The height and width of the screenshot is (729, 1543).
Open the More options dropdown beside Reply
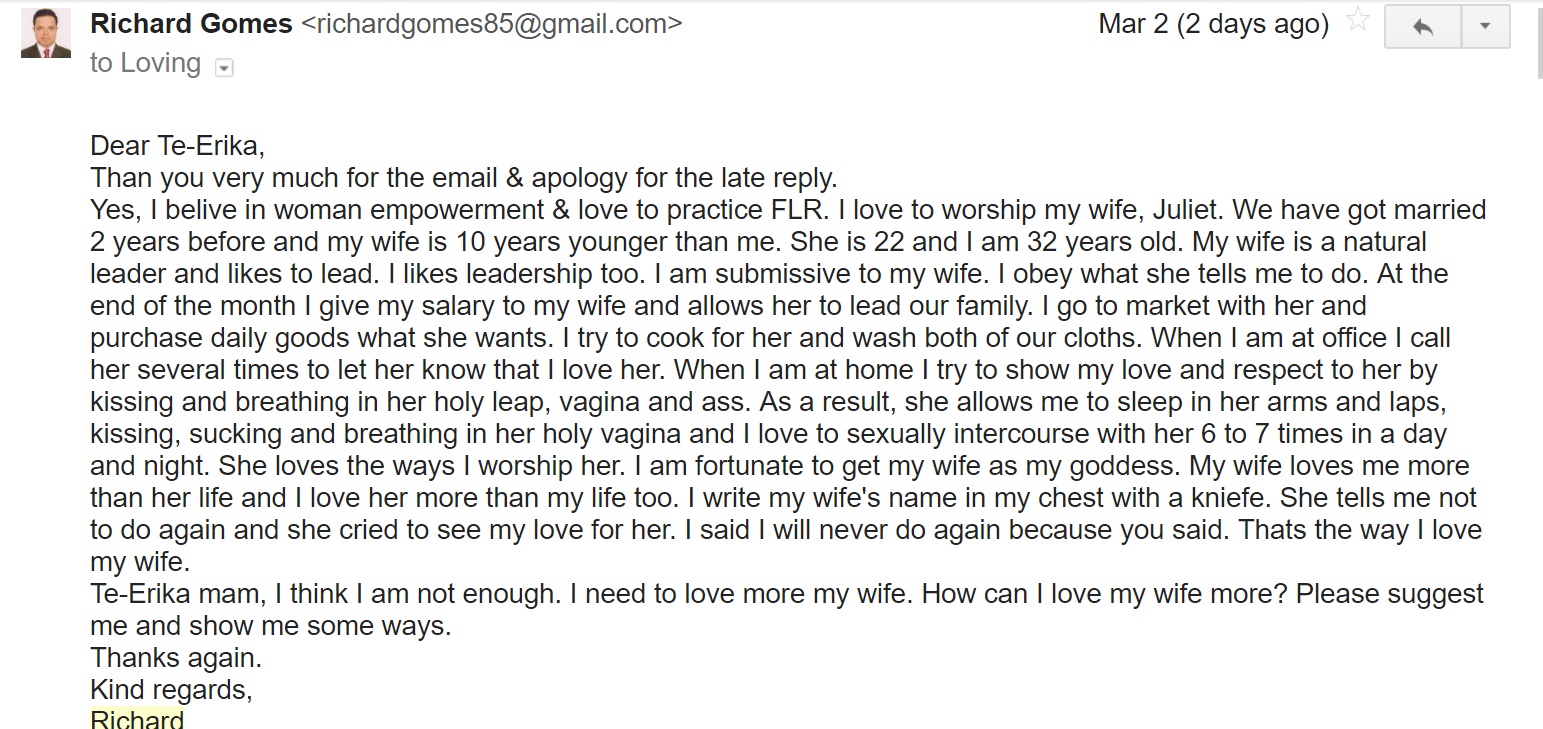click(1486, 27)
